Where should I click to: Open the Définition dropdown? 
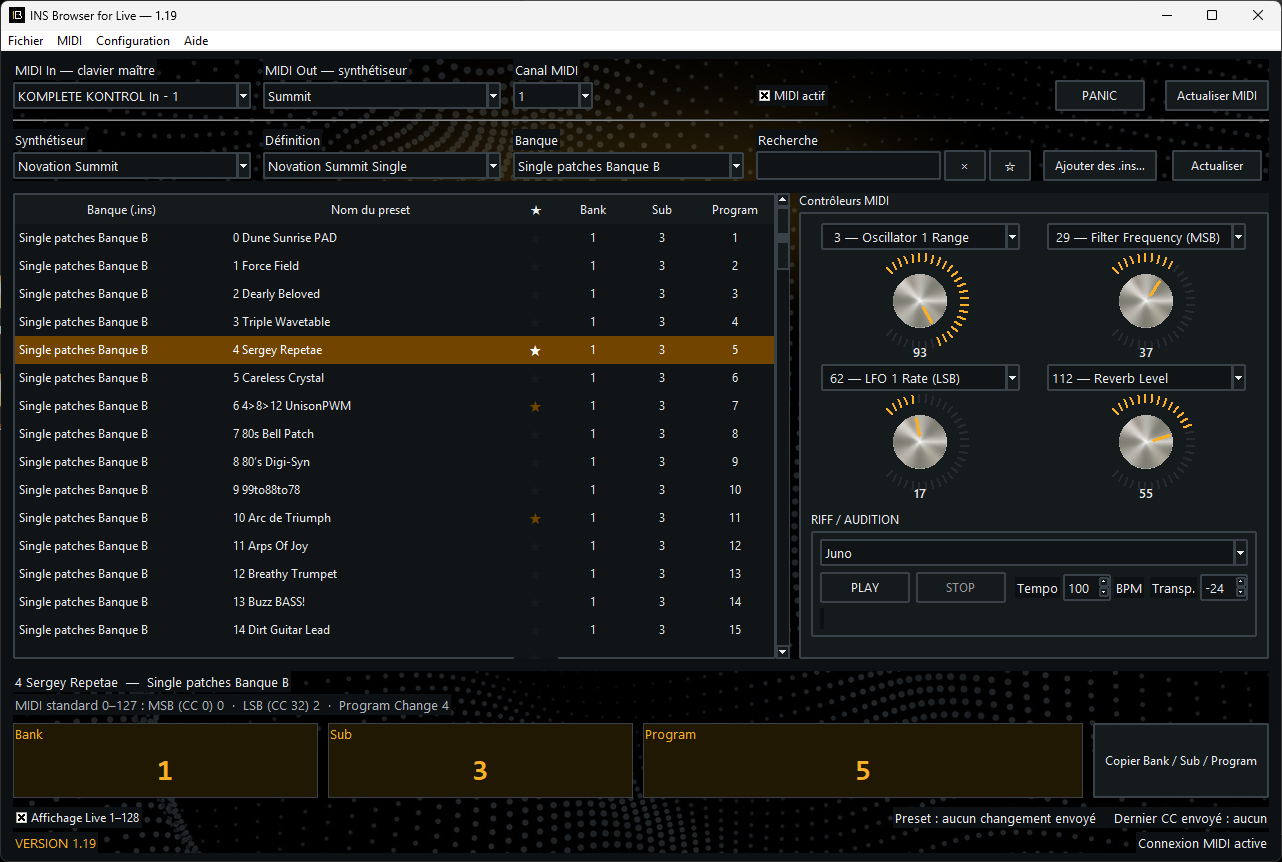382,166
